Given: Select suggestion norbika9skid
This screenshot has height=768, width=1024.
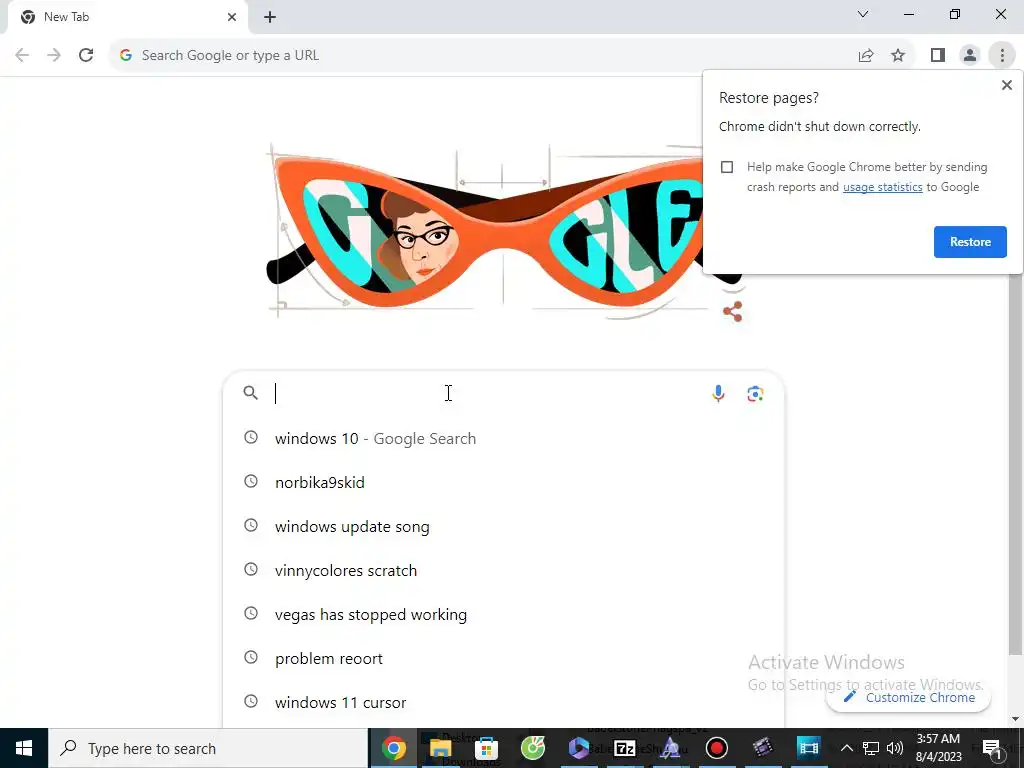Looking at the screenshot, I should (x=503, y=483).
